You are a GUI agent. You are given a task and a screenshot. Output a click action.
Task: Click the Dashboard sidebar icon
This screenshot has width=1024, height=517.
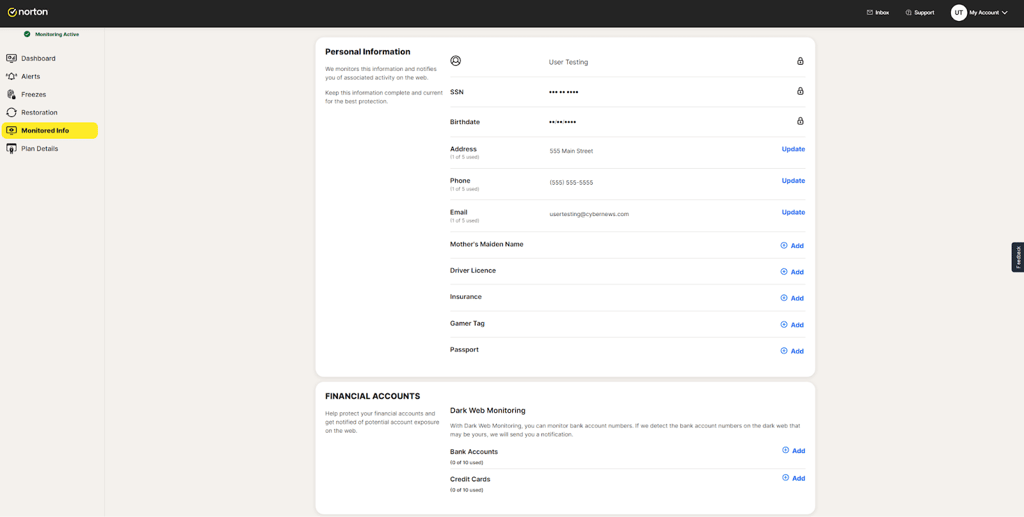pyautogui.click(x=11, y=58)
